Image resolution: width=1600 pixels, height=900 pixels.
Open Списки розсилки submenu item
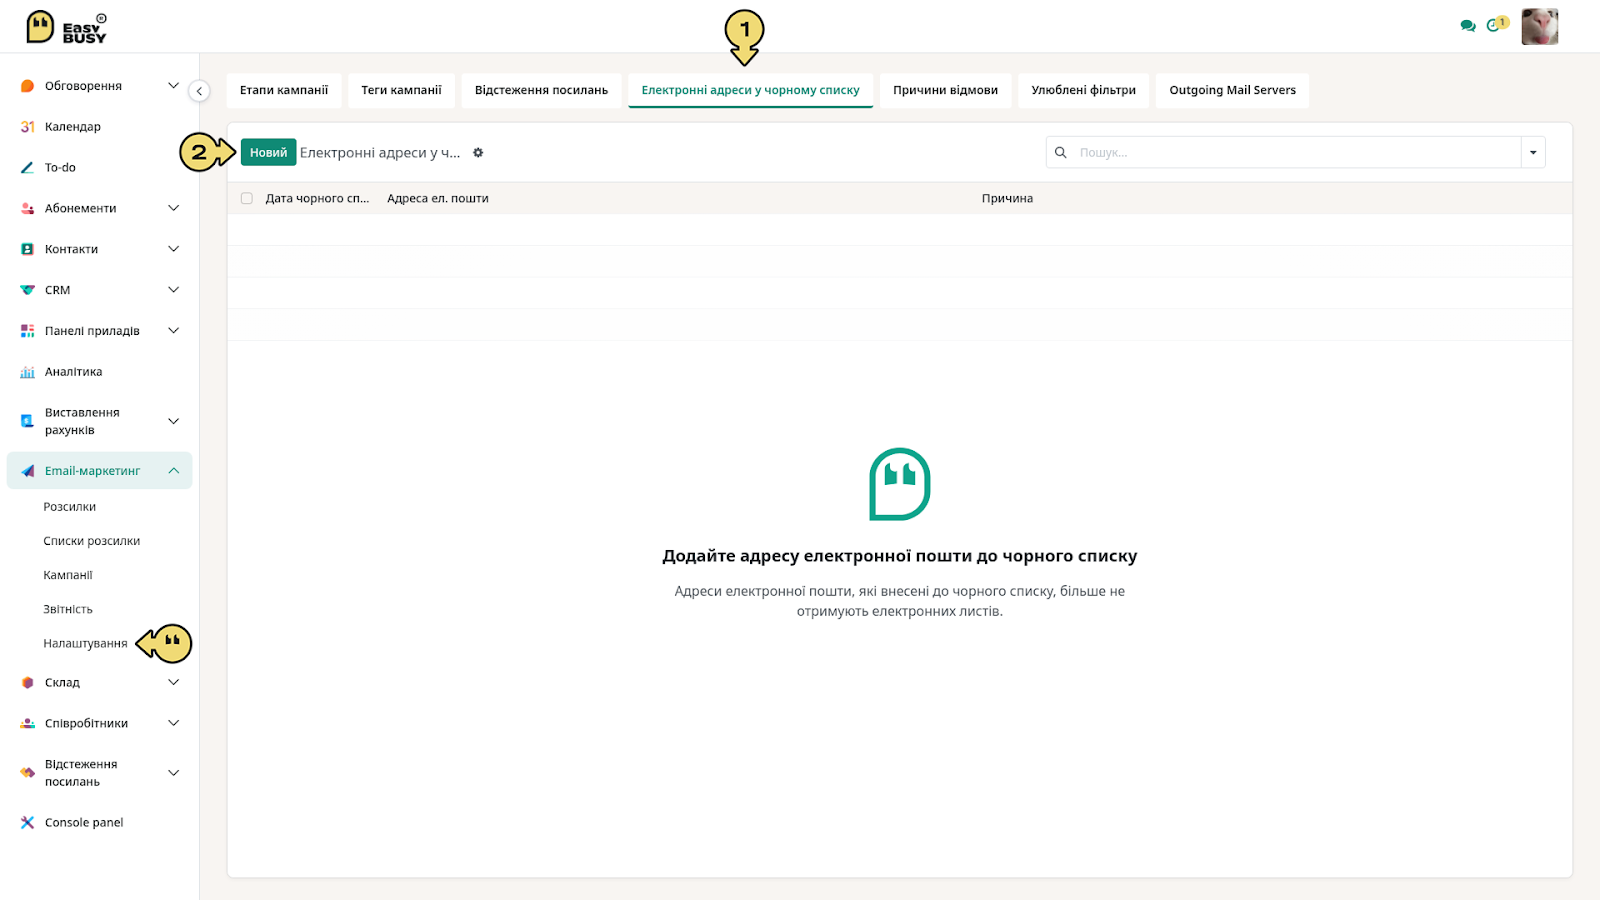point(92,541)
